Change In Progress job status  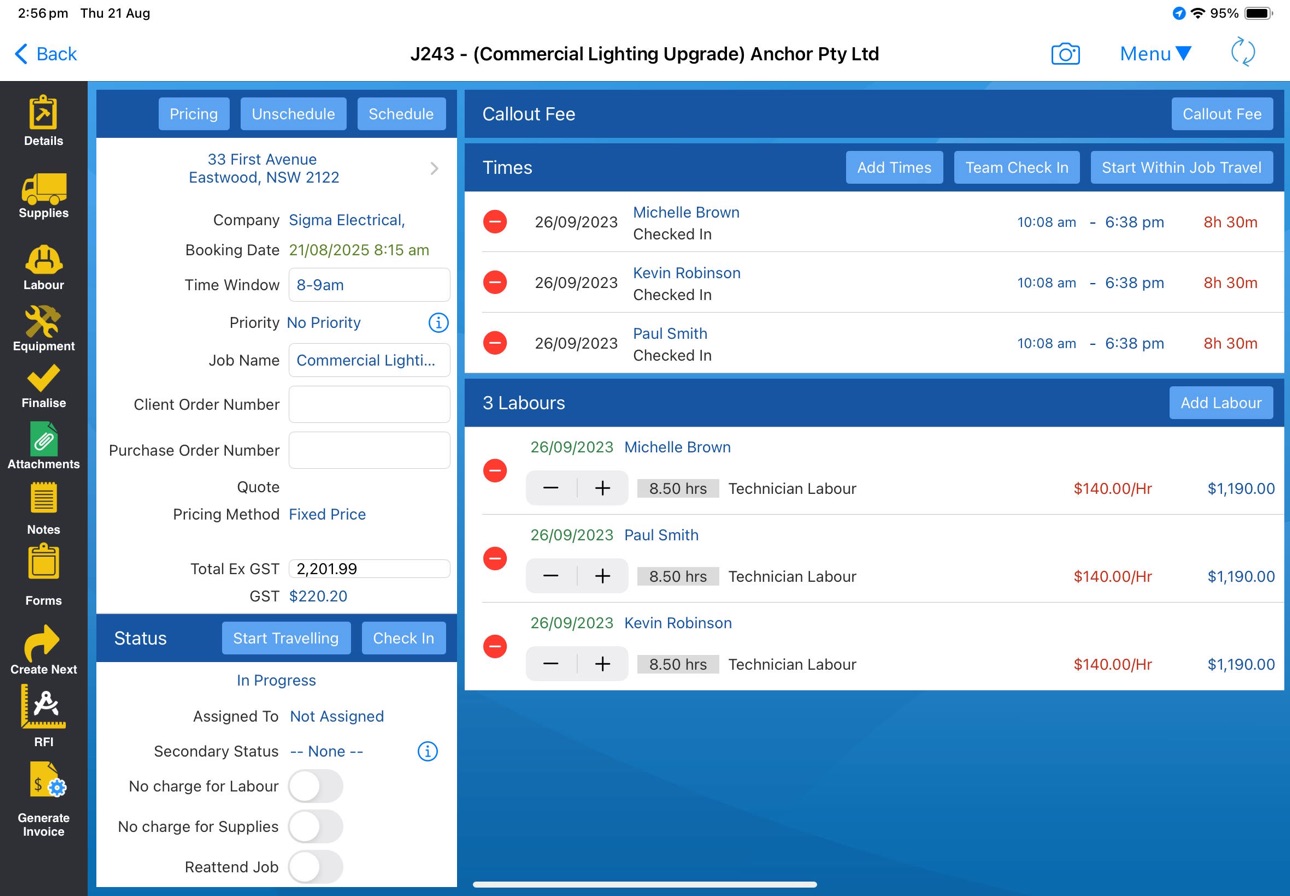click(276, 680)
